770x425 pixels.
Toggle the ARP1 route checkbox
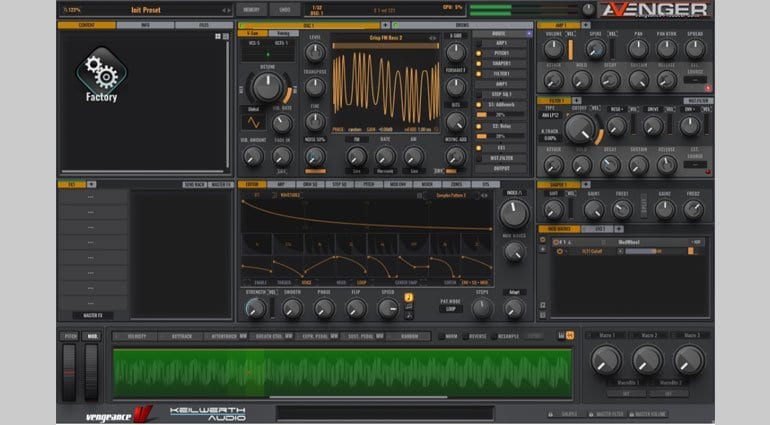(478, 43)
